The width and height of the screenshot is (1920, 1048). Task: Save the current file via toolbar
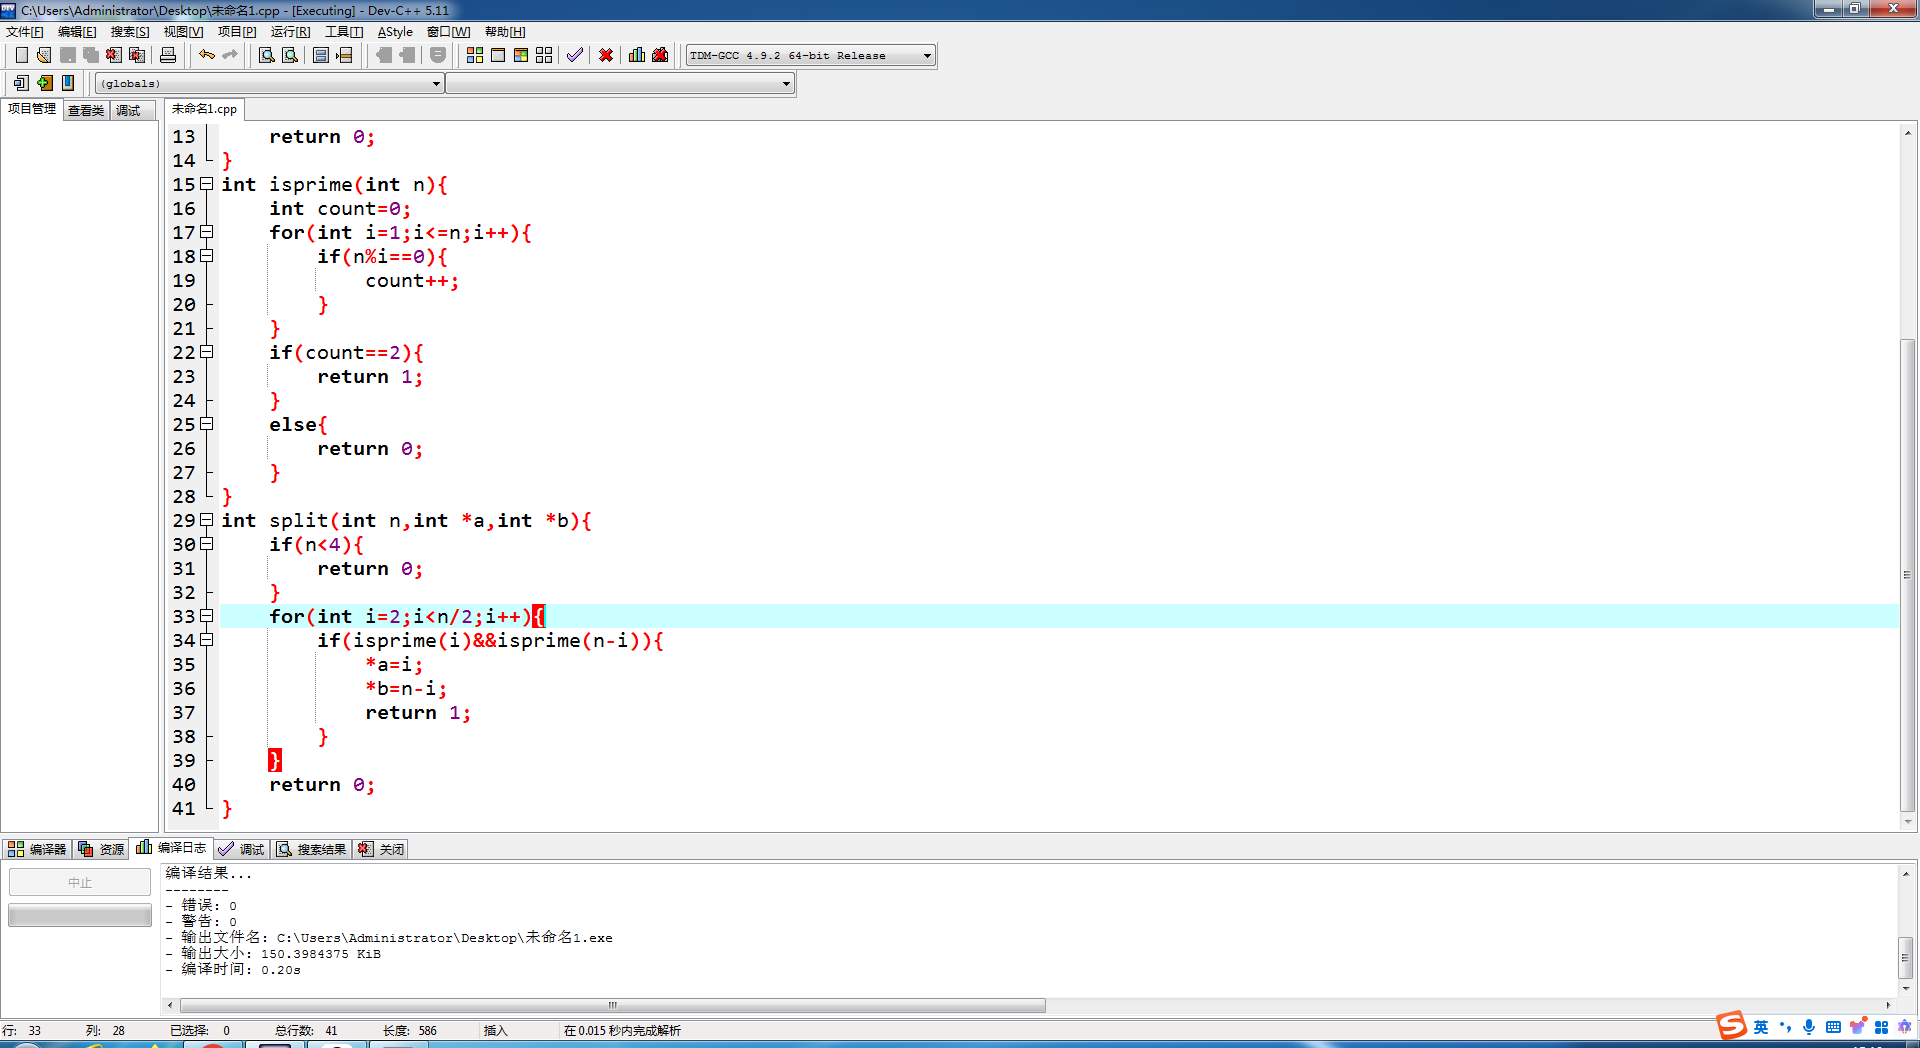pyautogui.click(x=67, y=55)
